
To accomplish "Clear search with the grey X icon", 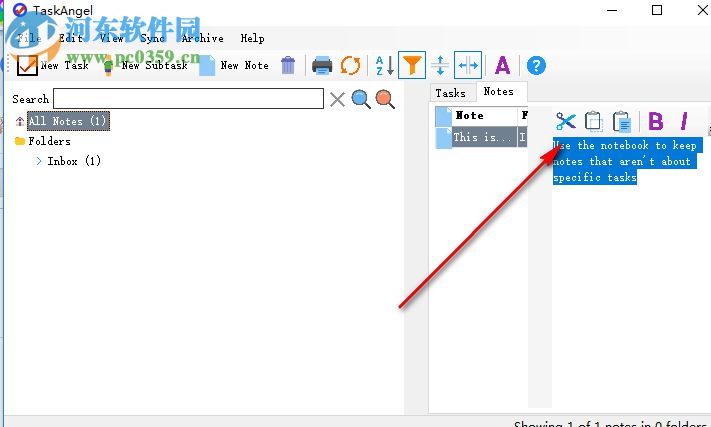I will 337,99.
